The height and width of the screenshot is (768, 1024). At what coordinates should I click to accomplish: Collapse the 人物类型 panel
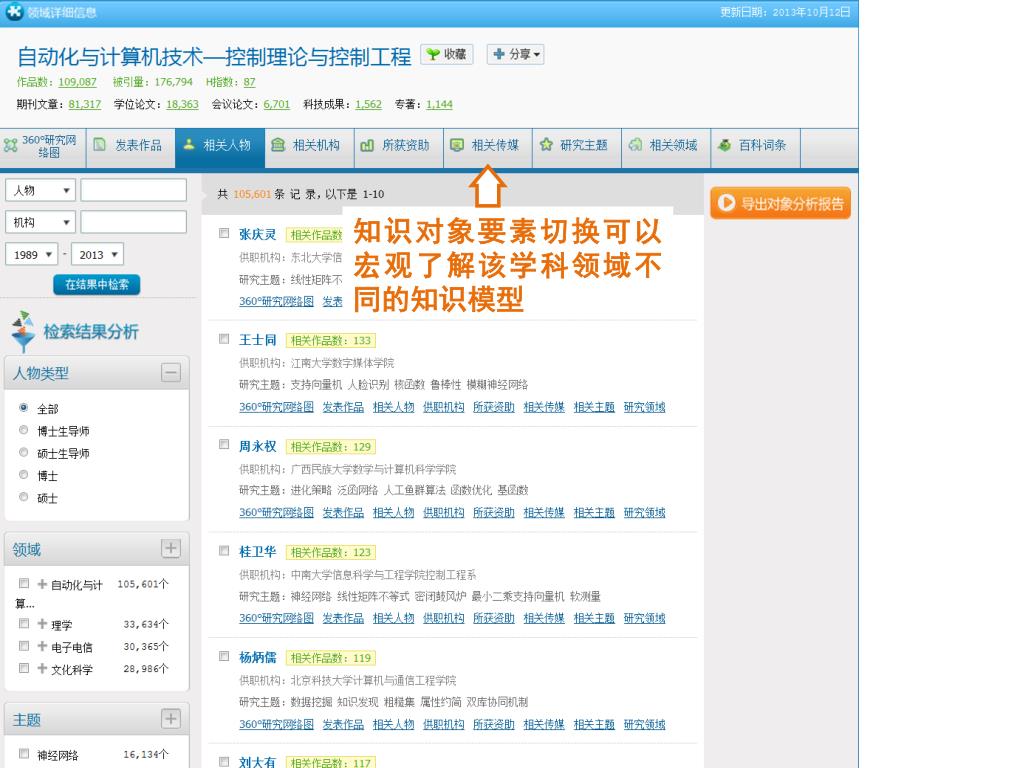coord(171,373)
